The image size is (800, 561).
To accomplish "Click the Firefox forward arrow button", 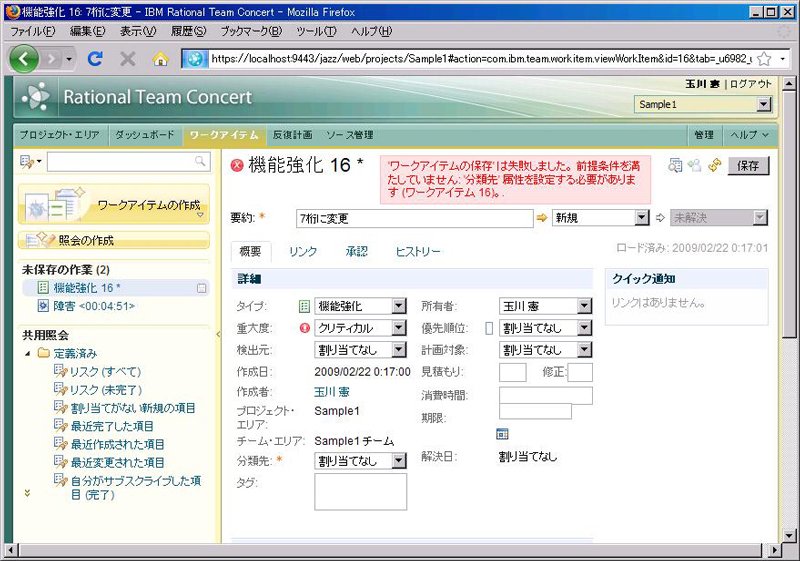I will pyautogui.click(x=51, y=59).
